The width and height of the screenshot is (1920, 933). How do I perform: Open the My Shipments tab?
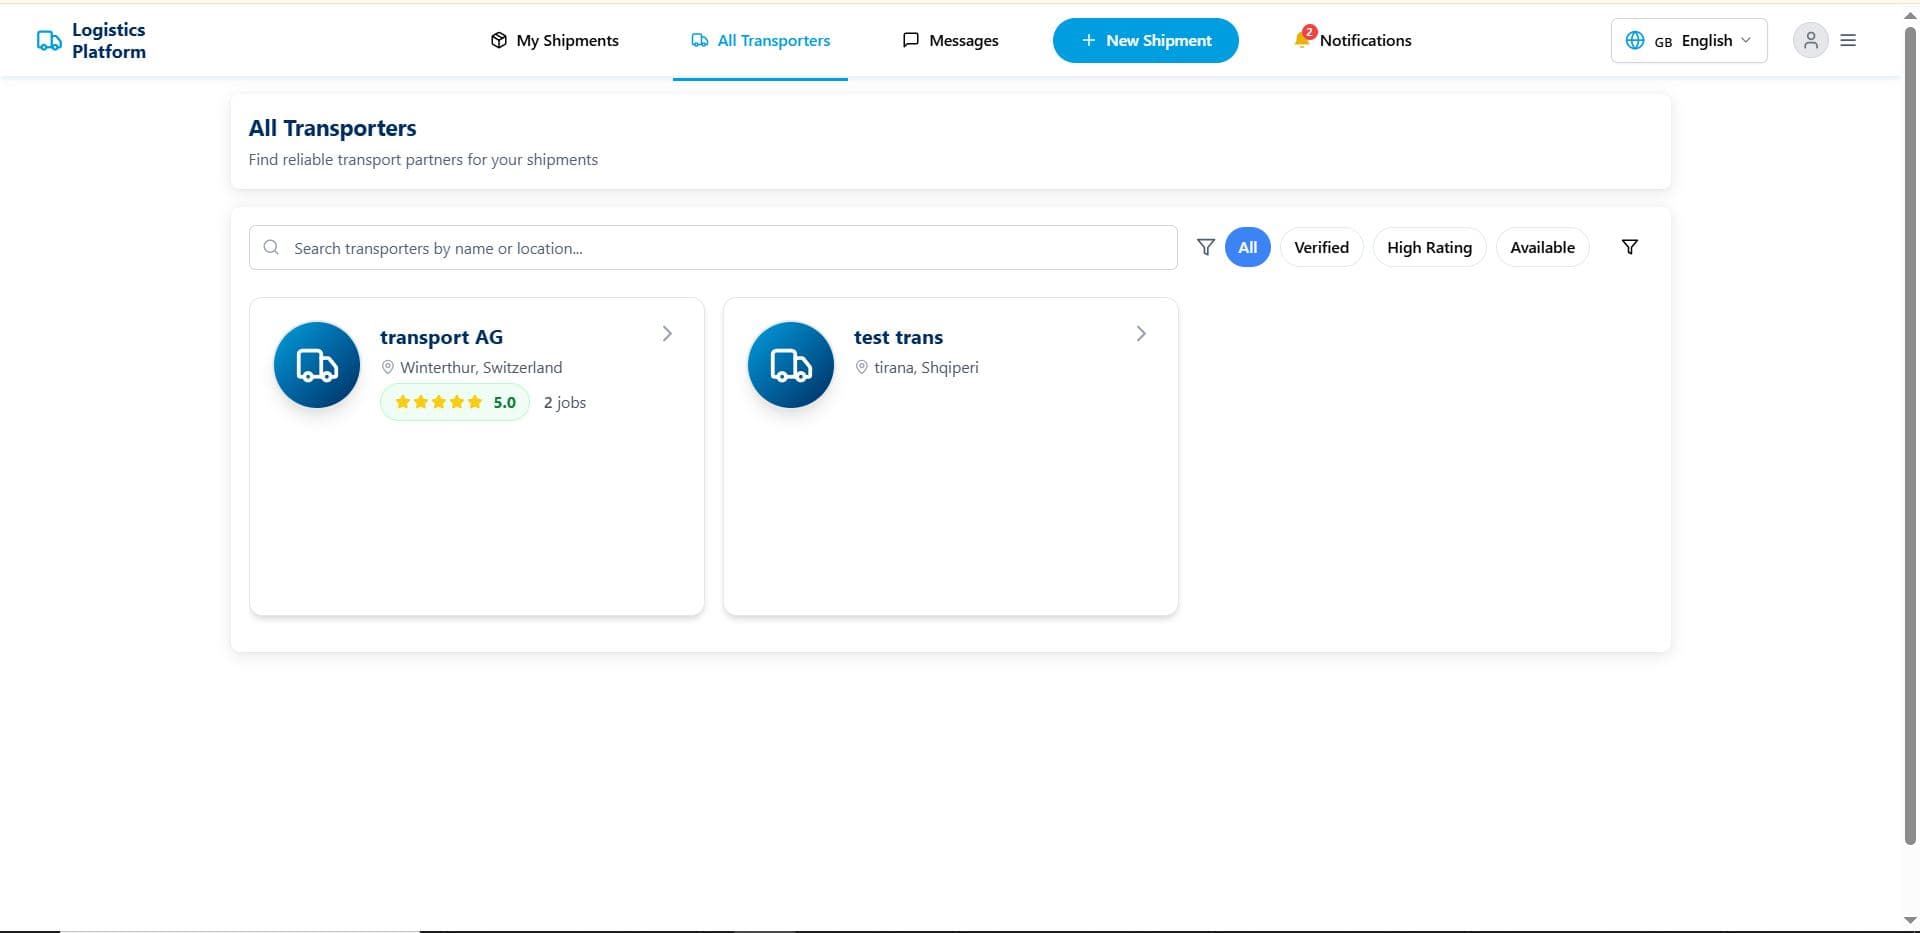coord(554,40)
